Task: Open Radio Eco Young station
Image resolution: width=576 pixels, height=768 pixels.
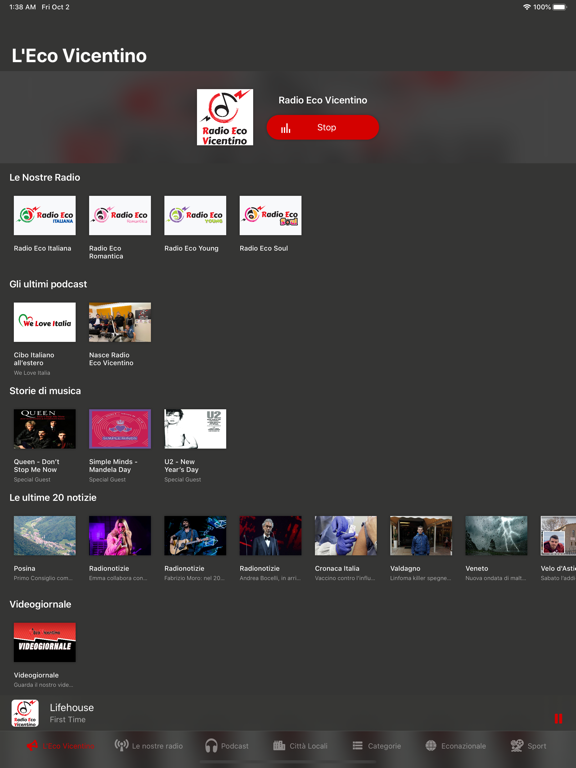Action: pyautogui.click(x=195, y=216)
